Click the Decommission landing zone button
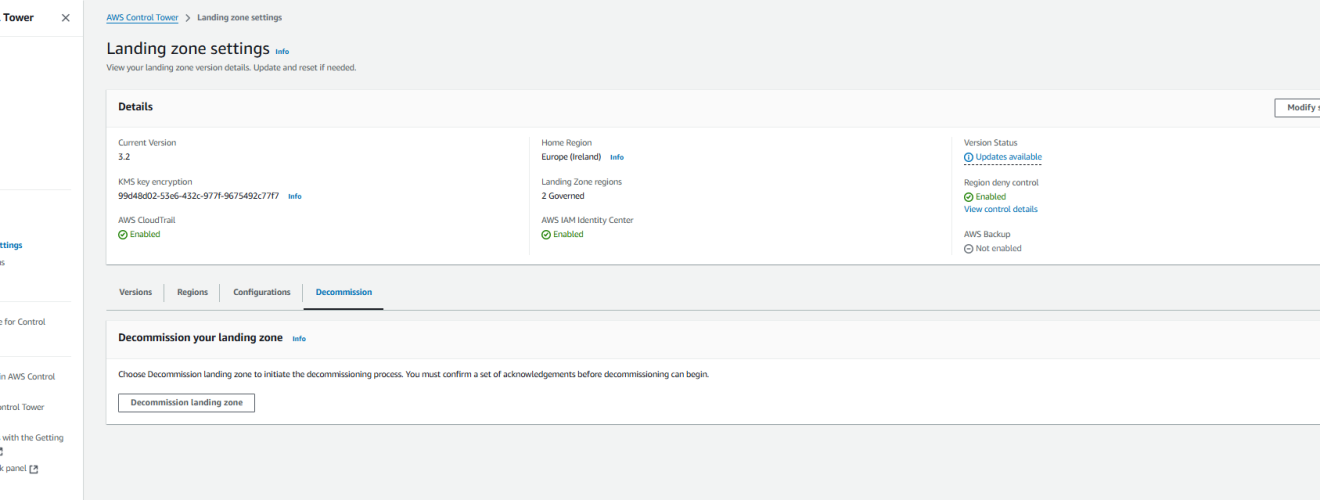 186,402
